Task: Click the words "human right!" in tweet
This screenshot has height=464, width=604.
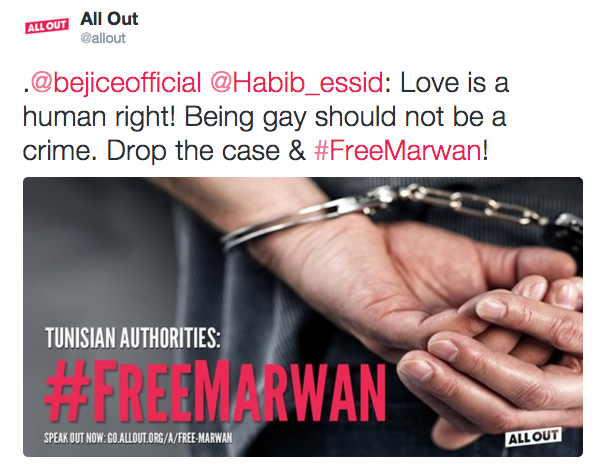Action: (99, 117)
